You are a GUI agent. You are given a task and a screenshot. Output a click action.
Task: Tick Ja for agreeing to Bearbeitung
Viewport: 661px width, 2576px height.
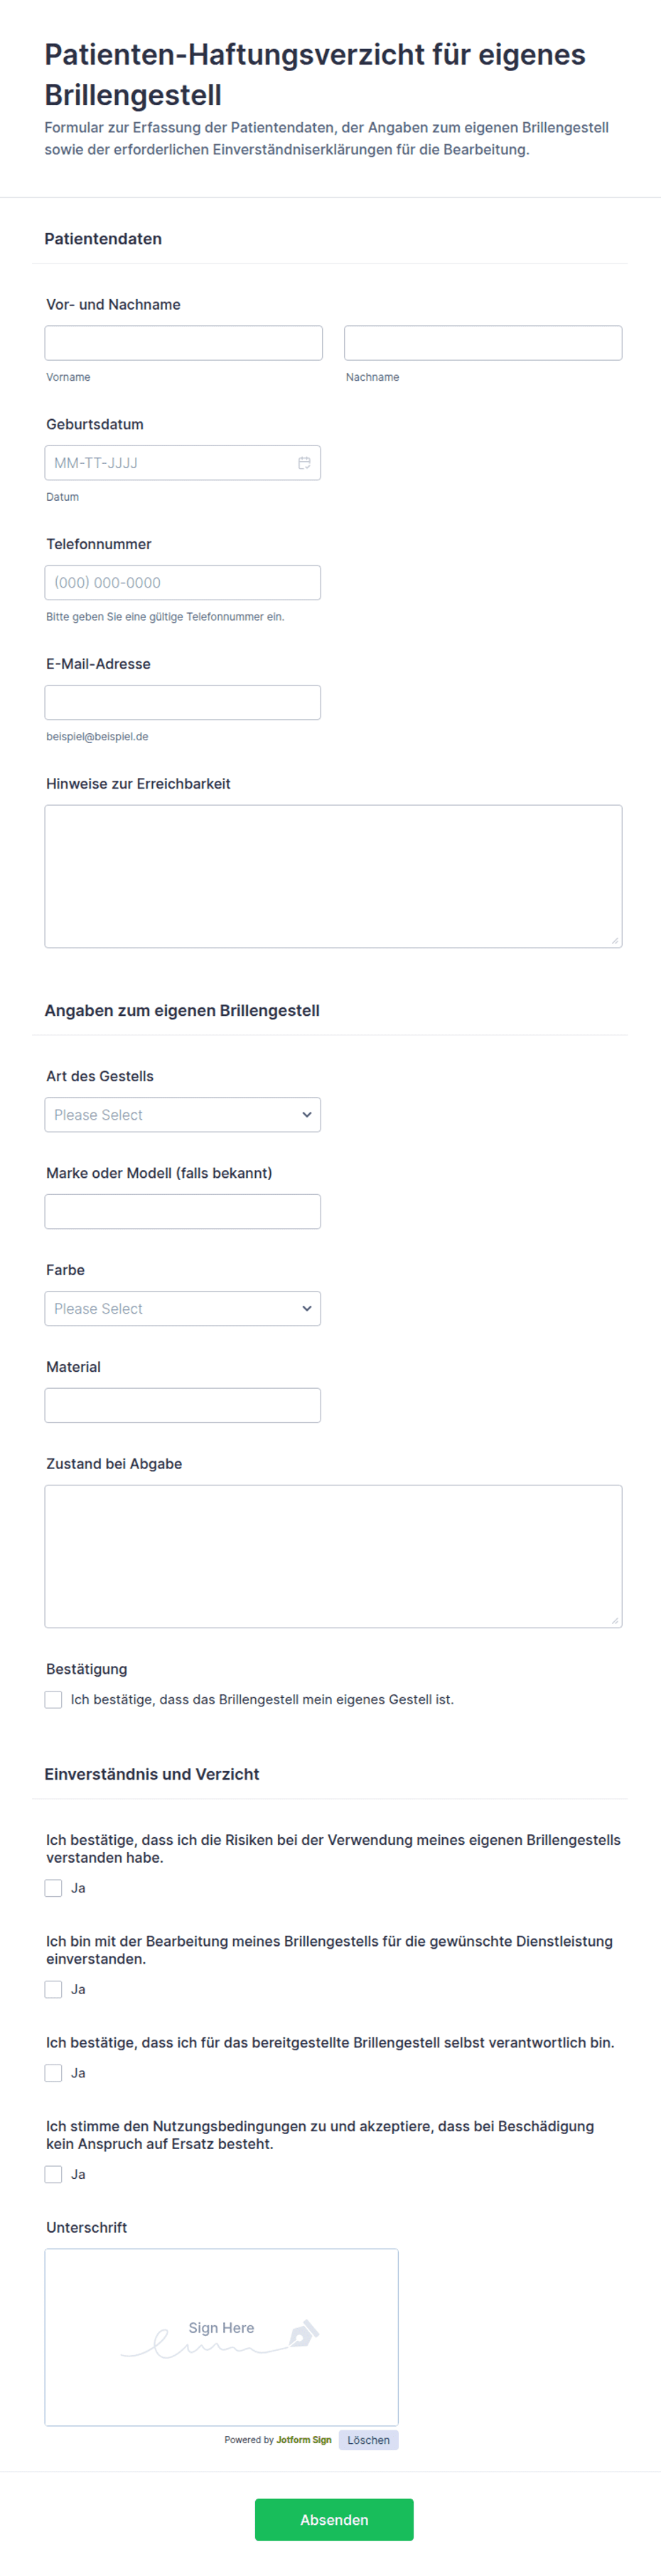[x=54, y=1990]
